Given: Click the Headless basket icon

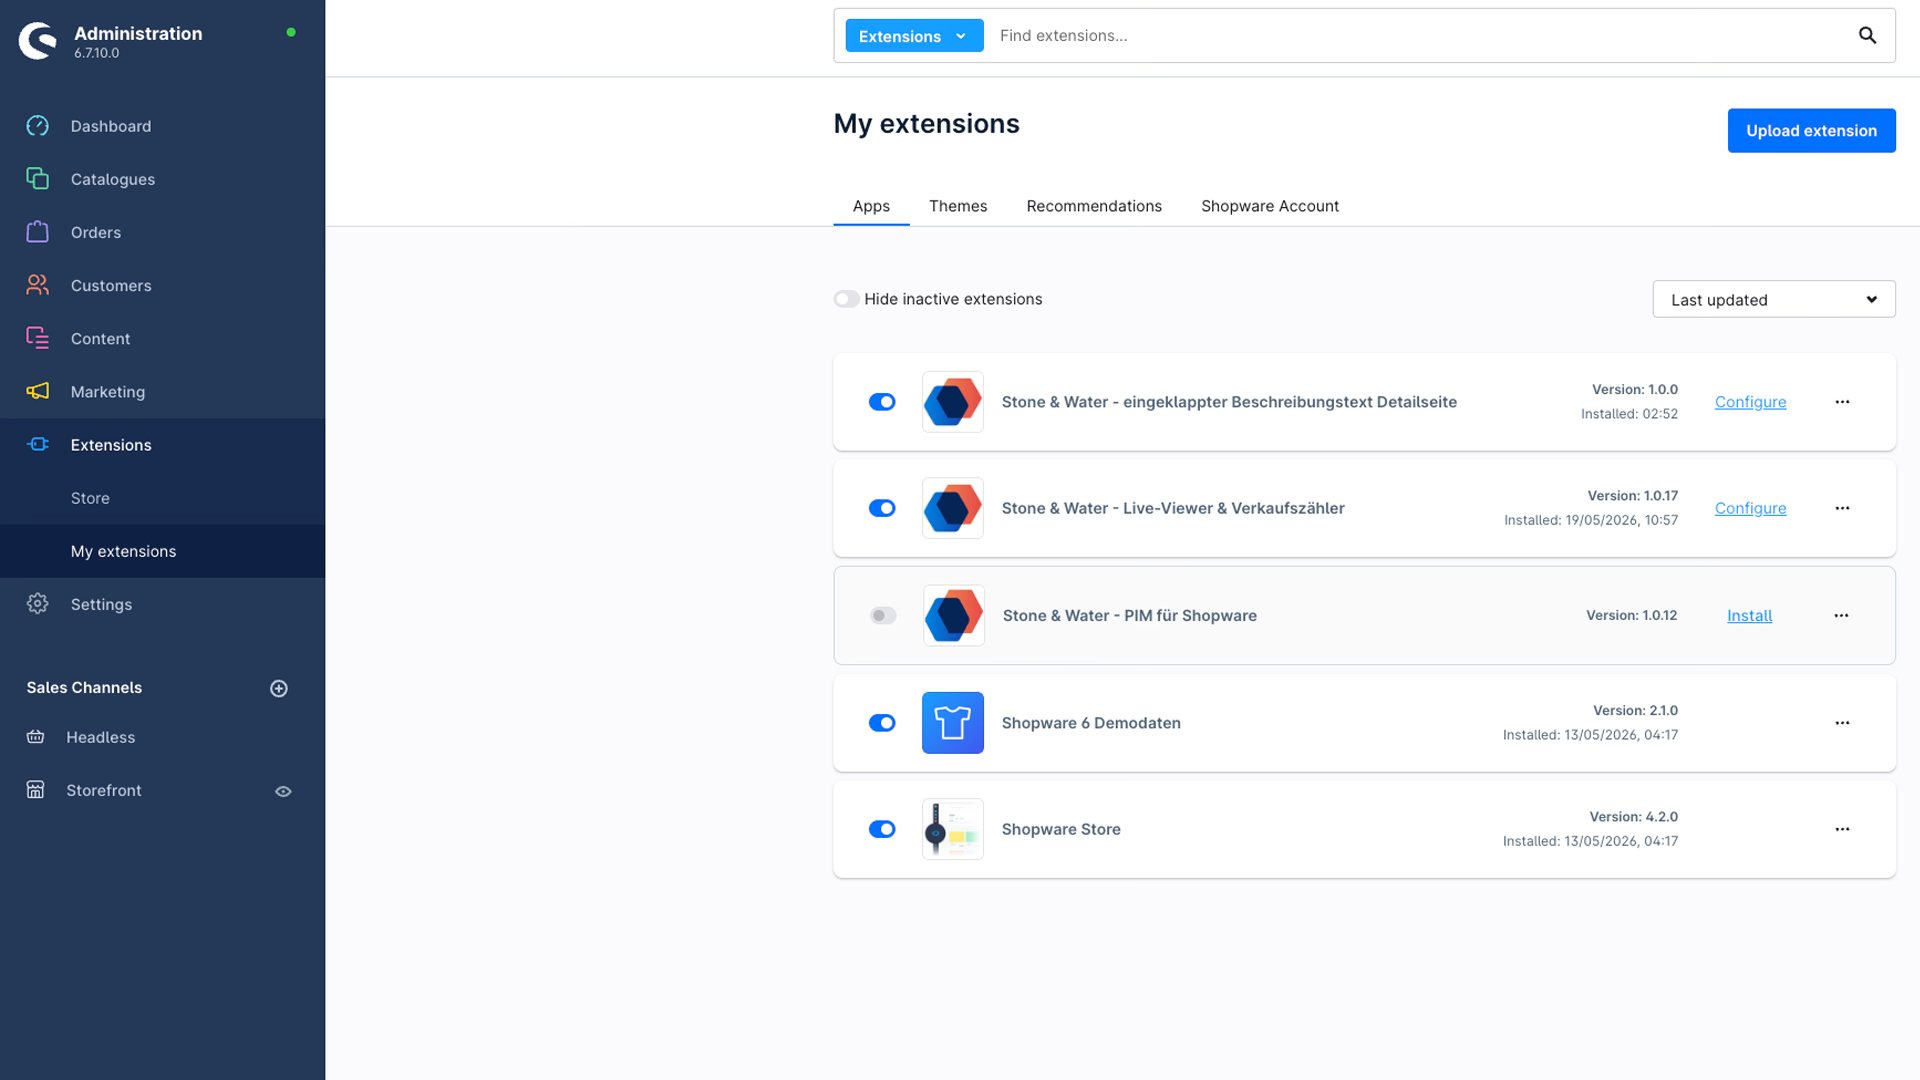Looking at the screenshot, I should 36,737.
